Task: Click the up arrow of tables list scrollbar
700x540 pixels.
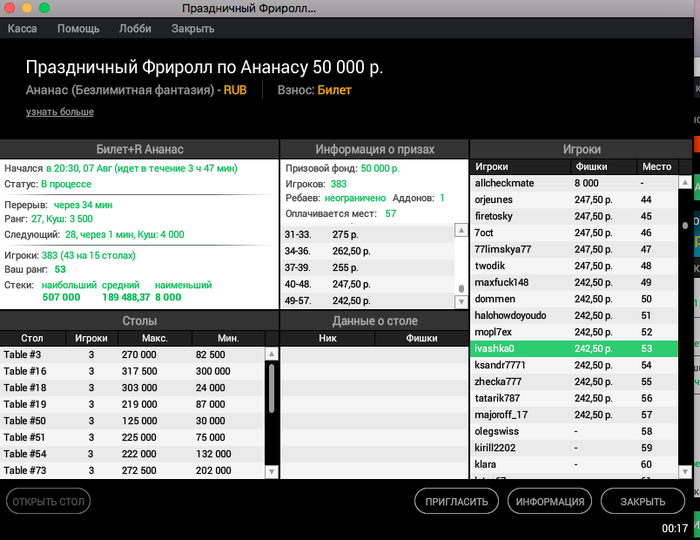Action: click(271, 354)
